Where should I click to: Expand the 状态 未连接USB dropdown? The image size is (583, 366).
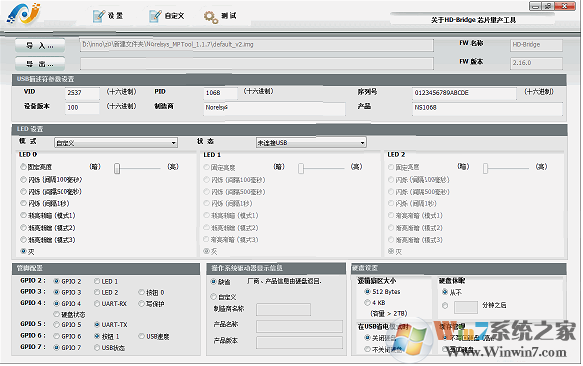311,142
